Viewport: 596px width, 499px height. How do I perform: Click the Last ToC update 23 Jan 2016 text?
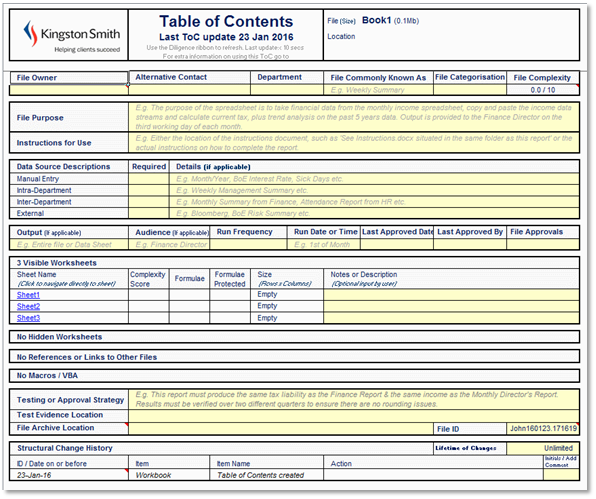(226, 37)
